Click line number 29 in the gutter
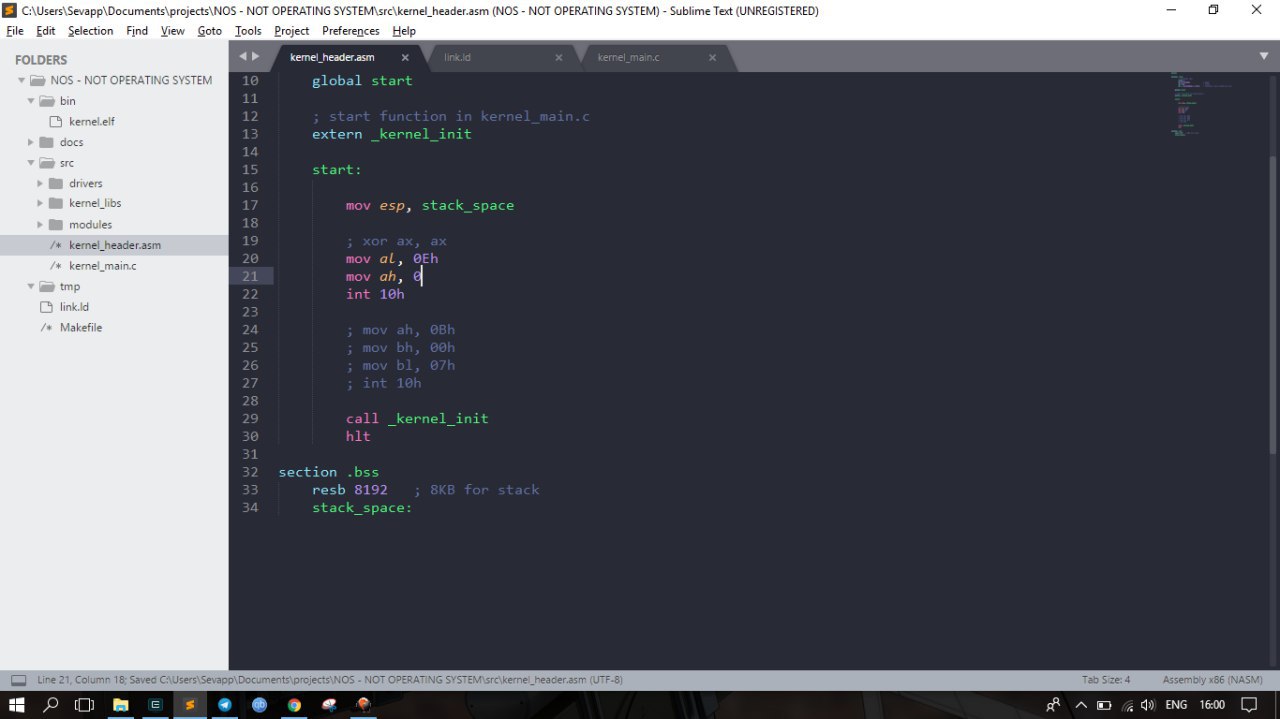The image size is (1280, 719). tap(250, 418)
